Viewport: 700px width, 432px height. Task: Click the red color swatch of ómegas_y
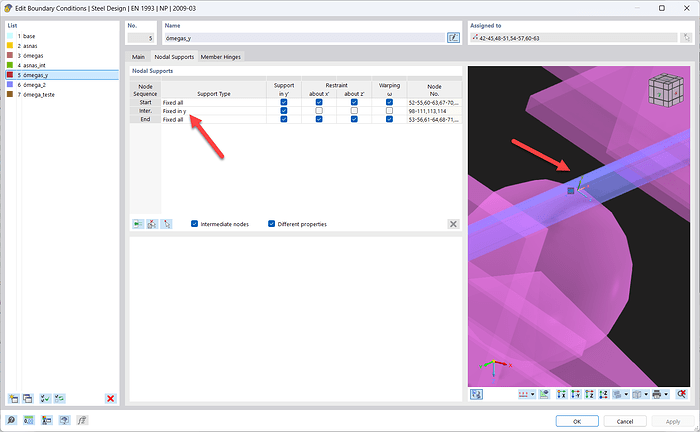(x=10, y=74)
